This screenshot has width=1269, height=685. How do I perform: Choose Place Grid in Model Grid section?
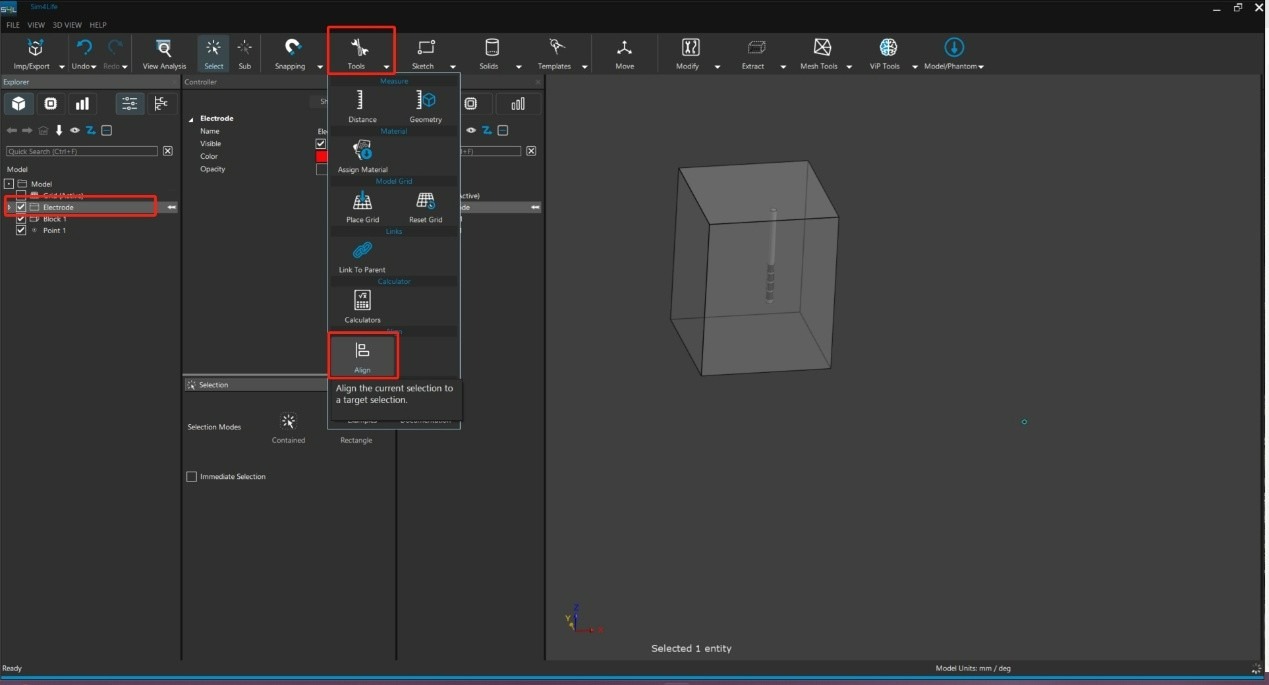[x=362, y=205]
